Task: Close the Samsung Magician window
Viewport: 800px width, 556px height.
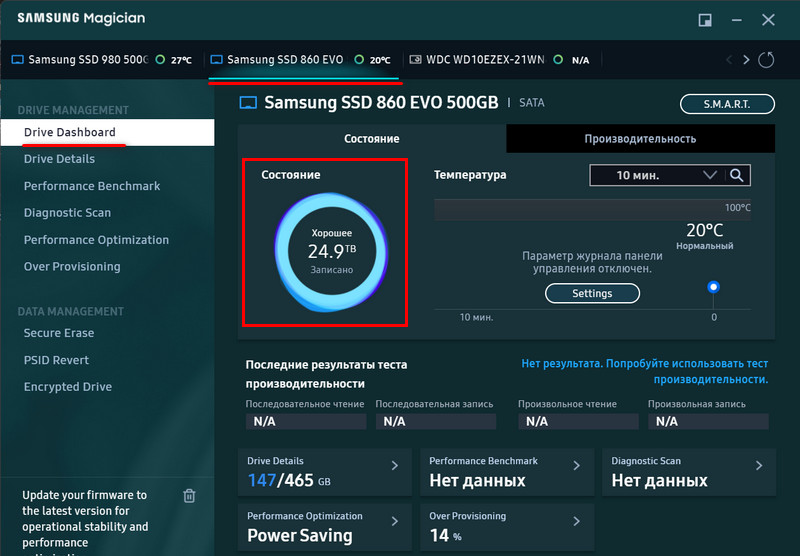Action: click(768, 20)
